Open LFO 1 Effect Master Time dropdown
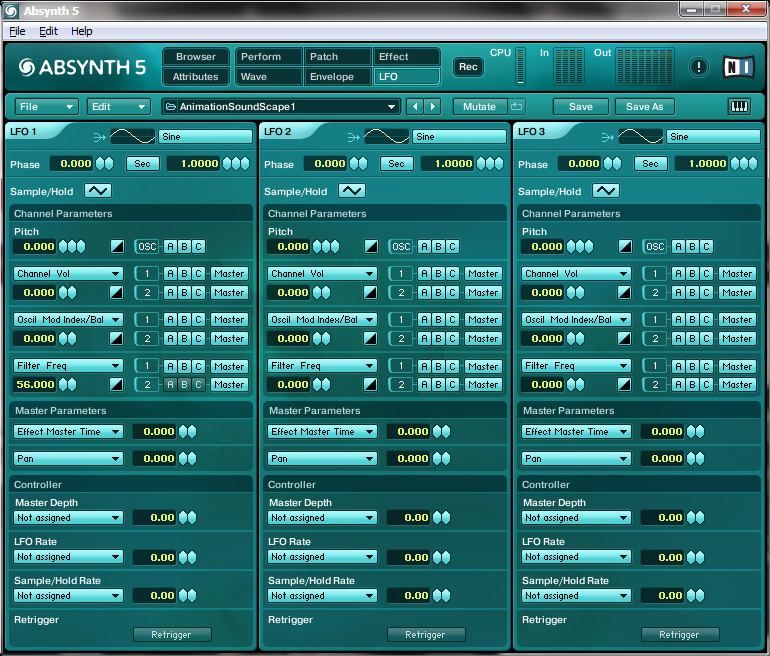Image resolution: width=770 pixels, height=656 pixels. (68, 432)
